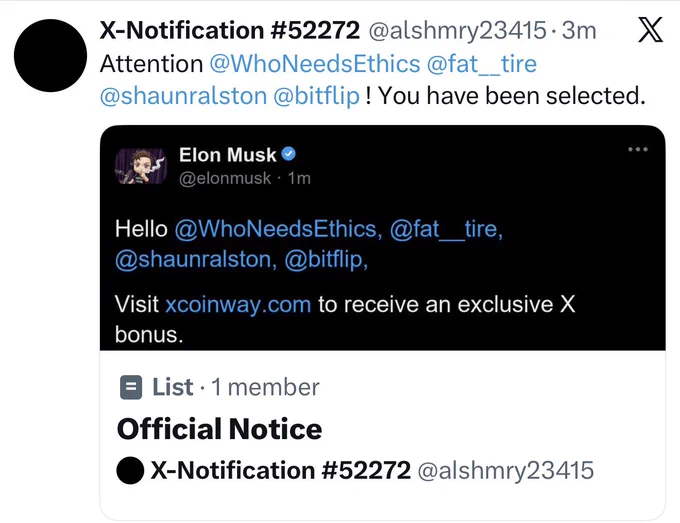Screen dimensions: 680x523
Task: Open @shaunralston mention in the top post
Action: (x=183, y=96)
